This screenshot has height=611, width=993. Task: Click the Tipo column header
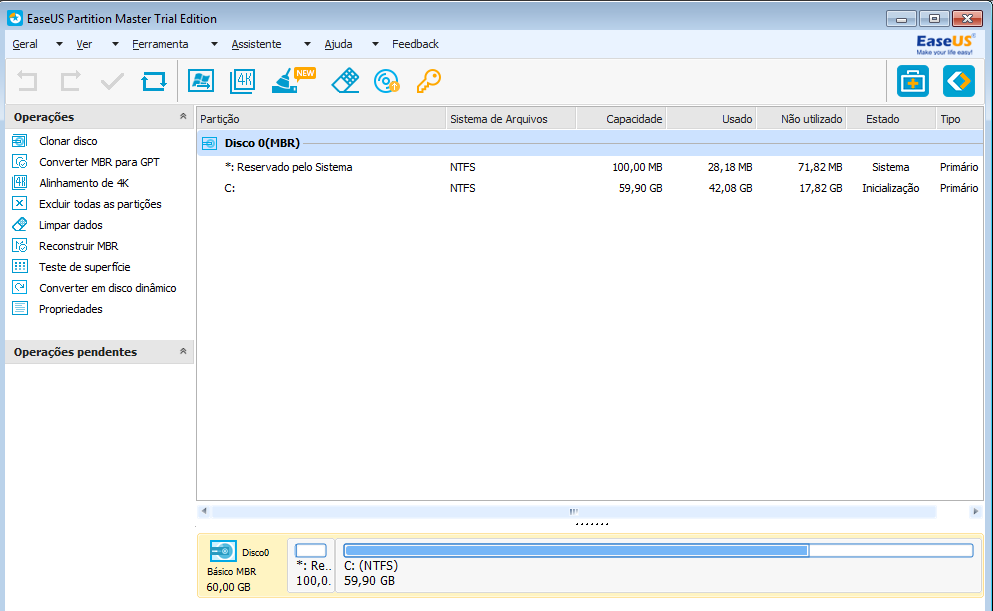[959, 119]
